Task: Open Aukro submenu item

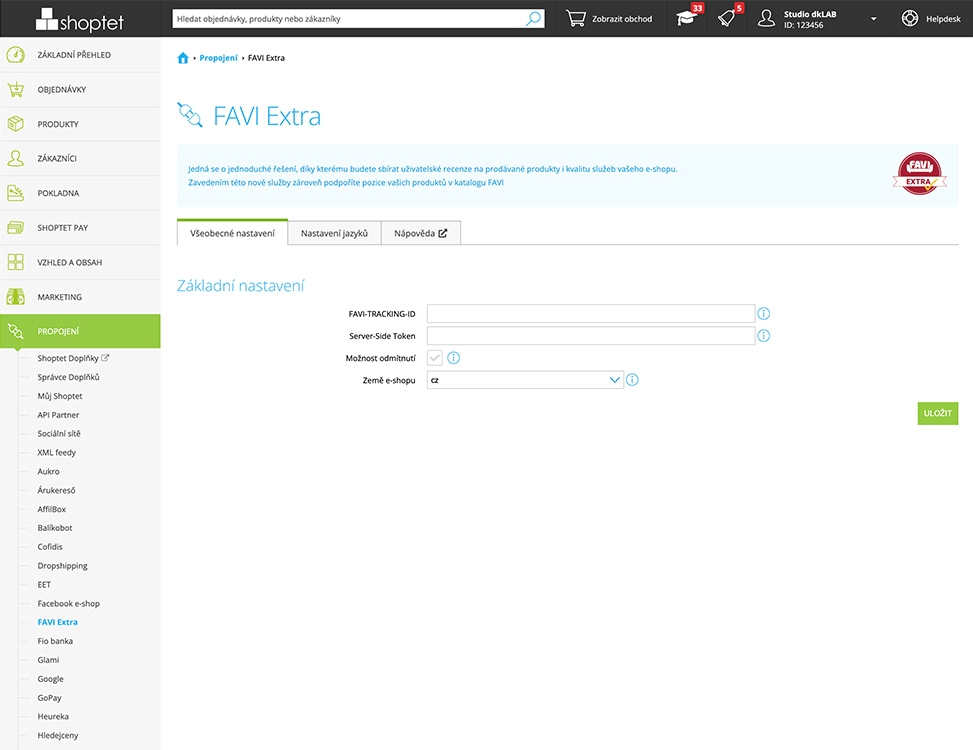Action: tap(48, 471)
